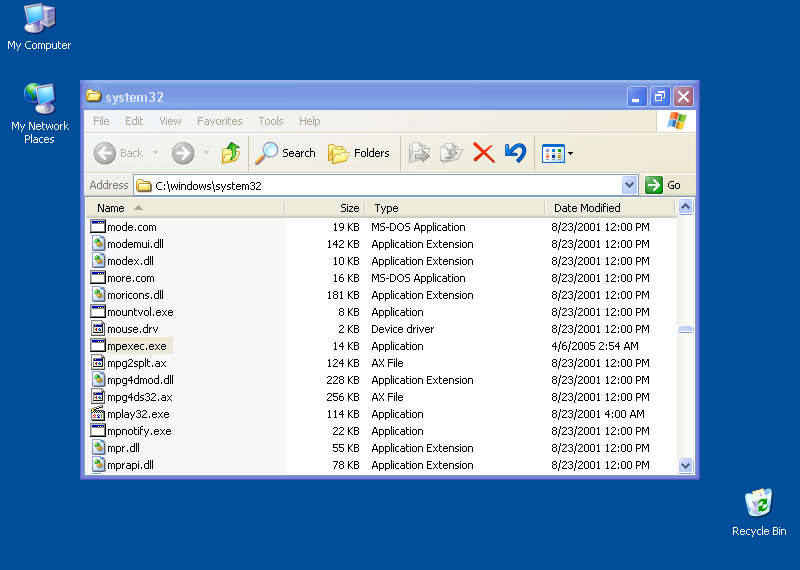Sort by the Name column header
Viewport: 800px width, 570px height.
[x=185, y=208]
